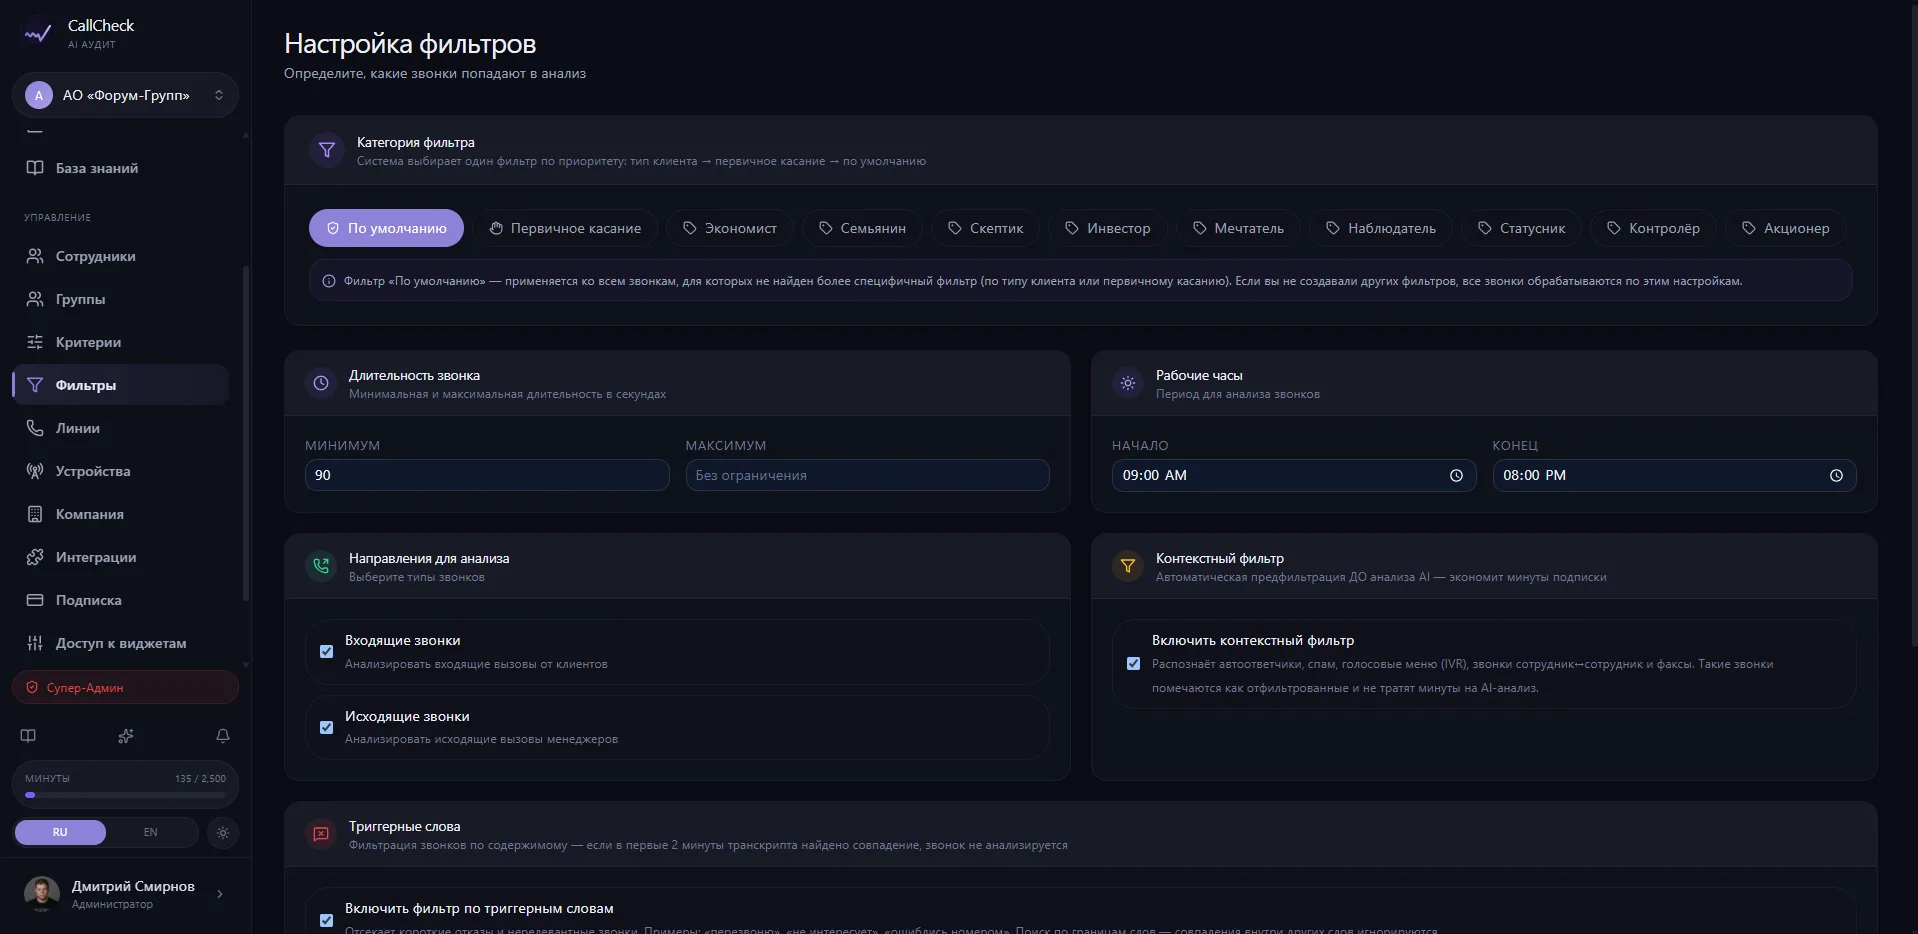The image size is (1918, 934).
Task: Select the Скептик filter tab
Action: click(986, 228)
